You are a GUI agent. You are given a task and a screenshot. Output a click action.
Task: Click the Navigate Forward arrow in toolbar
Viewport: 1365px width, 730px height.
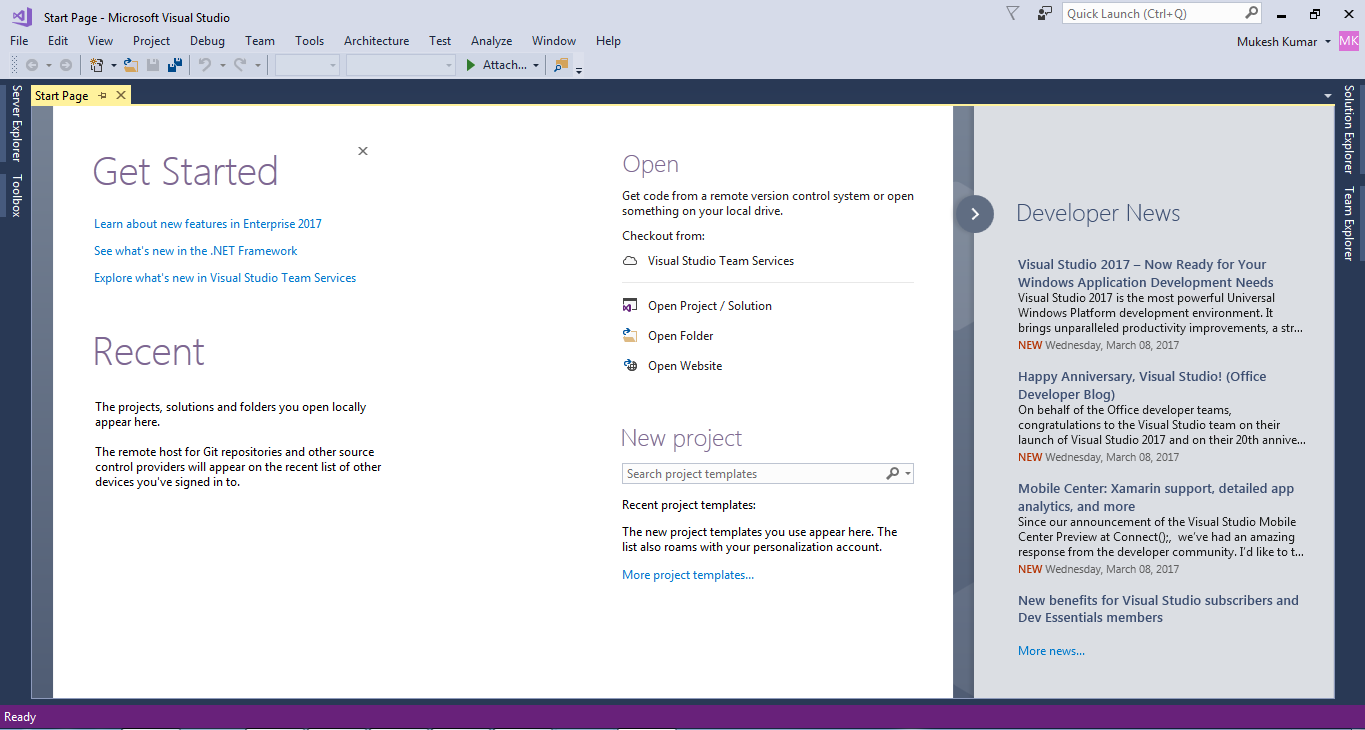[66, 65]
